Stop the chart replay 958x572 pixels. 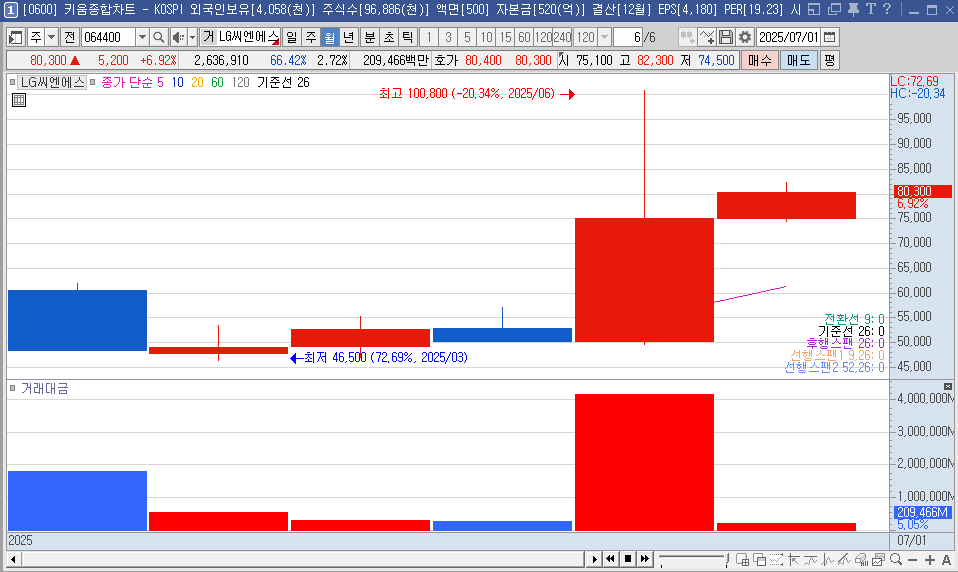pyautogui.click(x=627, y=559)
